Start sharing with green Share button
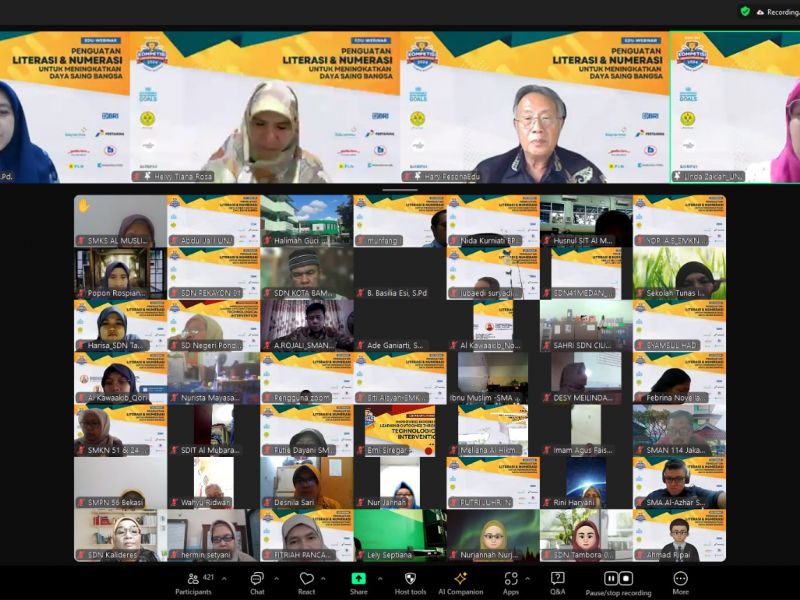Viewport: 800px width, 600px height. 358,580
